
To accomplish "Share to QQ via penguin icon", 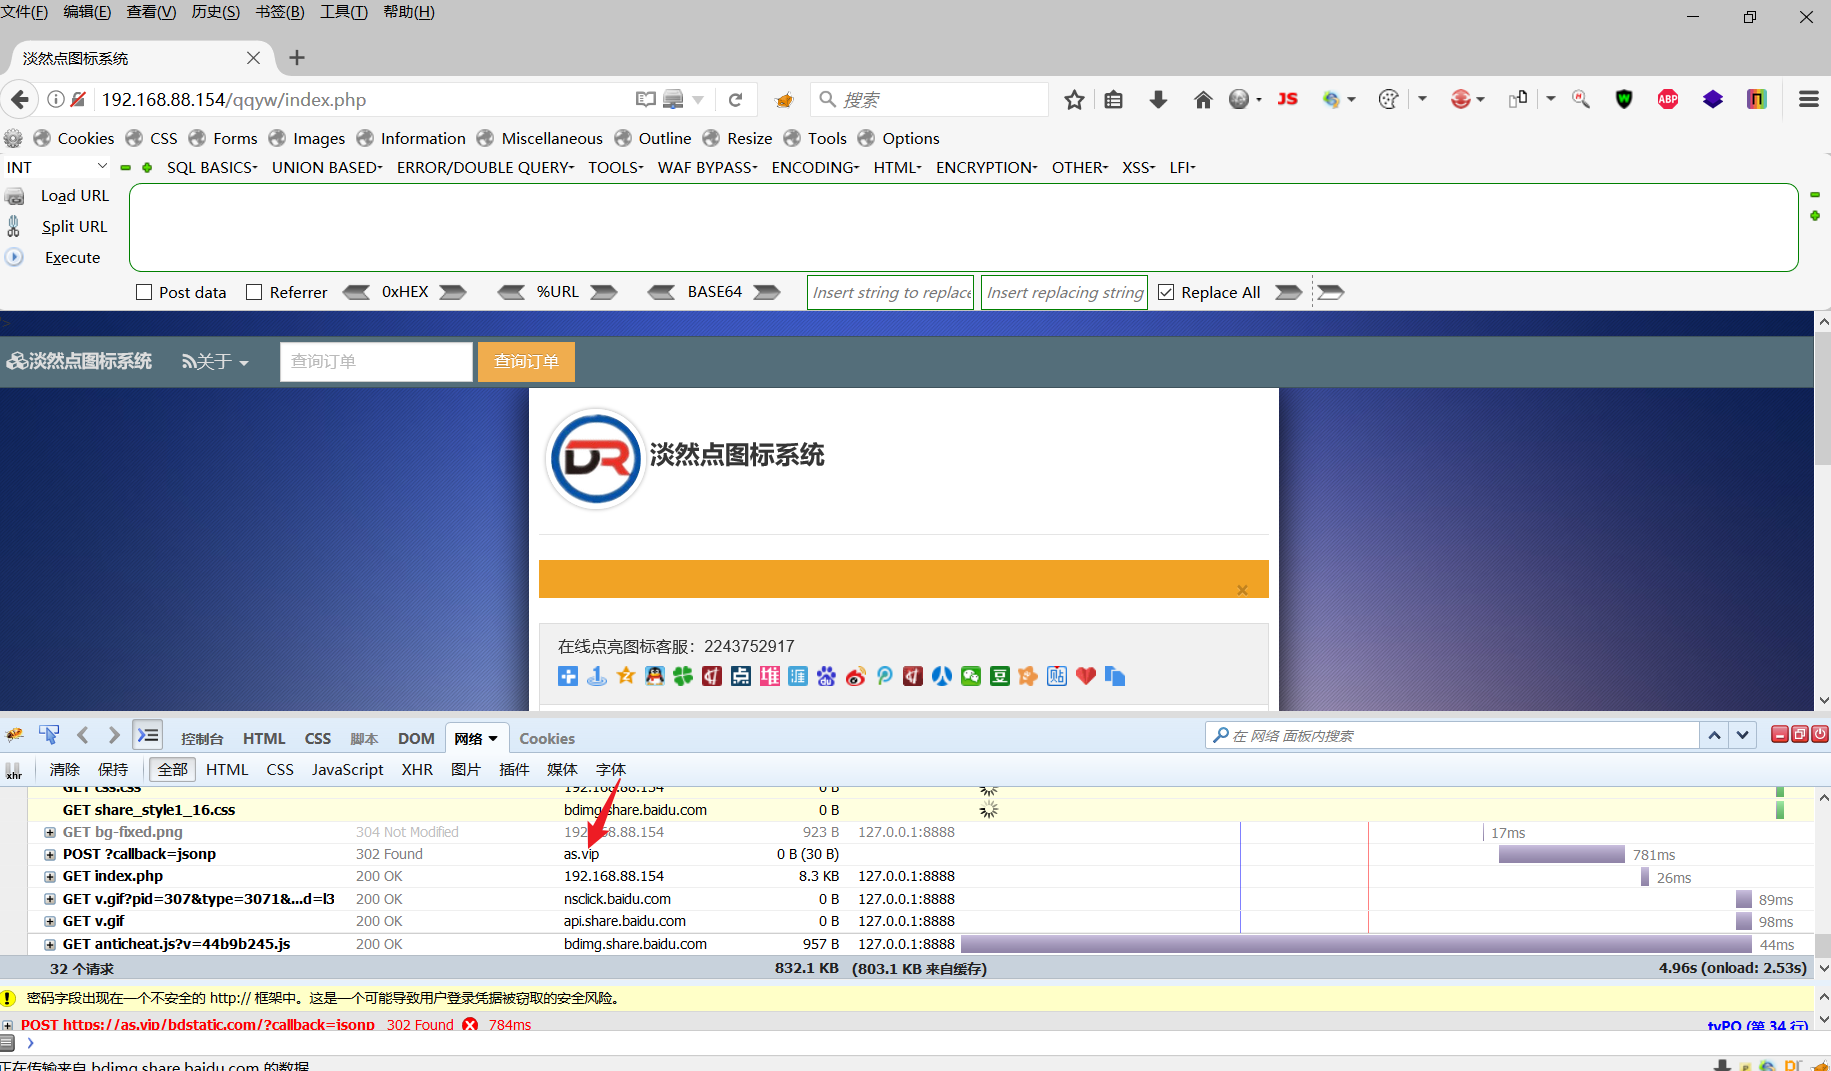I will click(654, 676).
